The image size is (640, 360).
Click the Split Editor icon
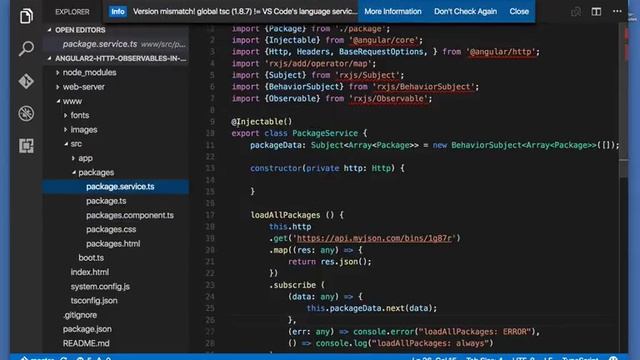(x=596, y=11)
